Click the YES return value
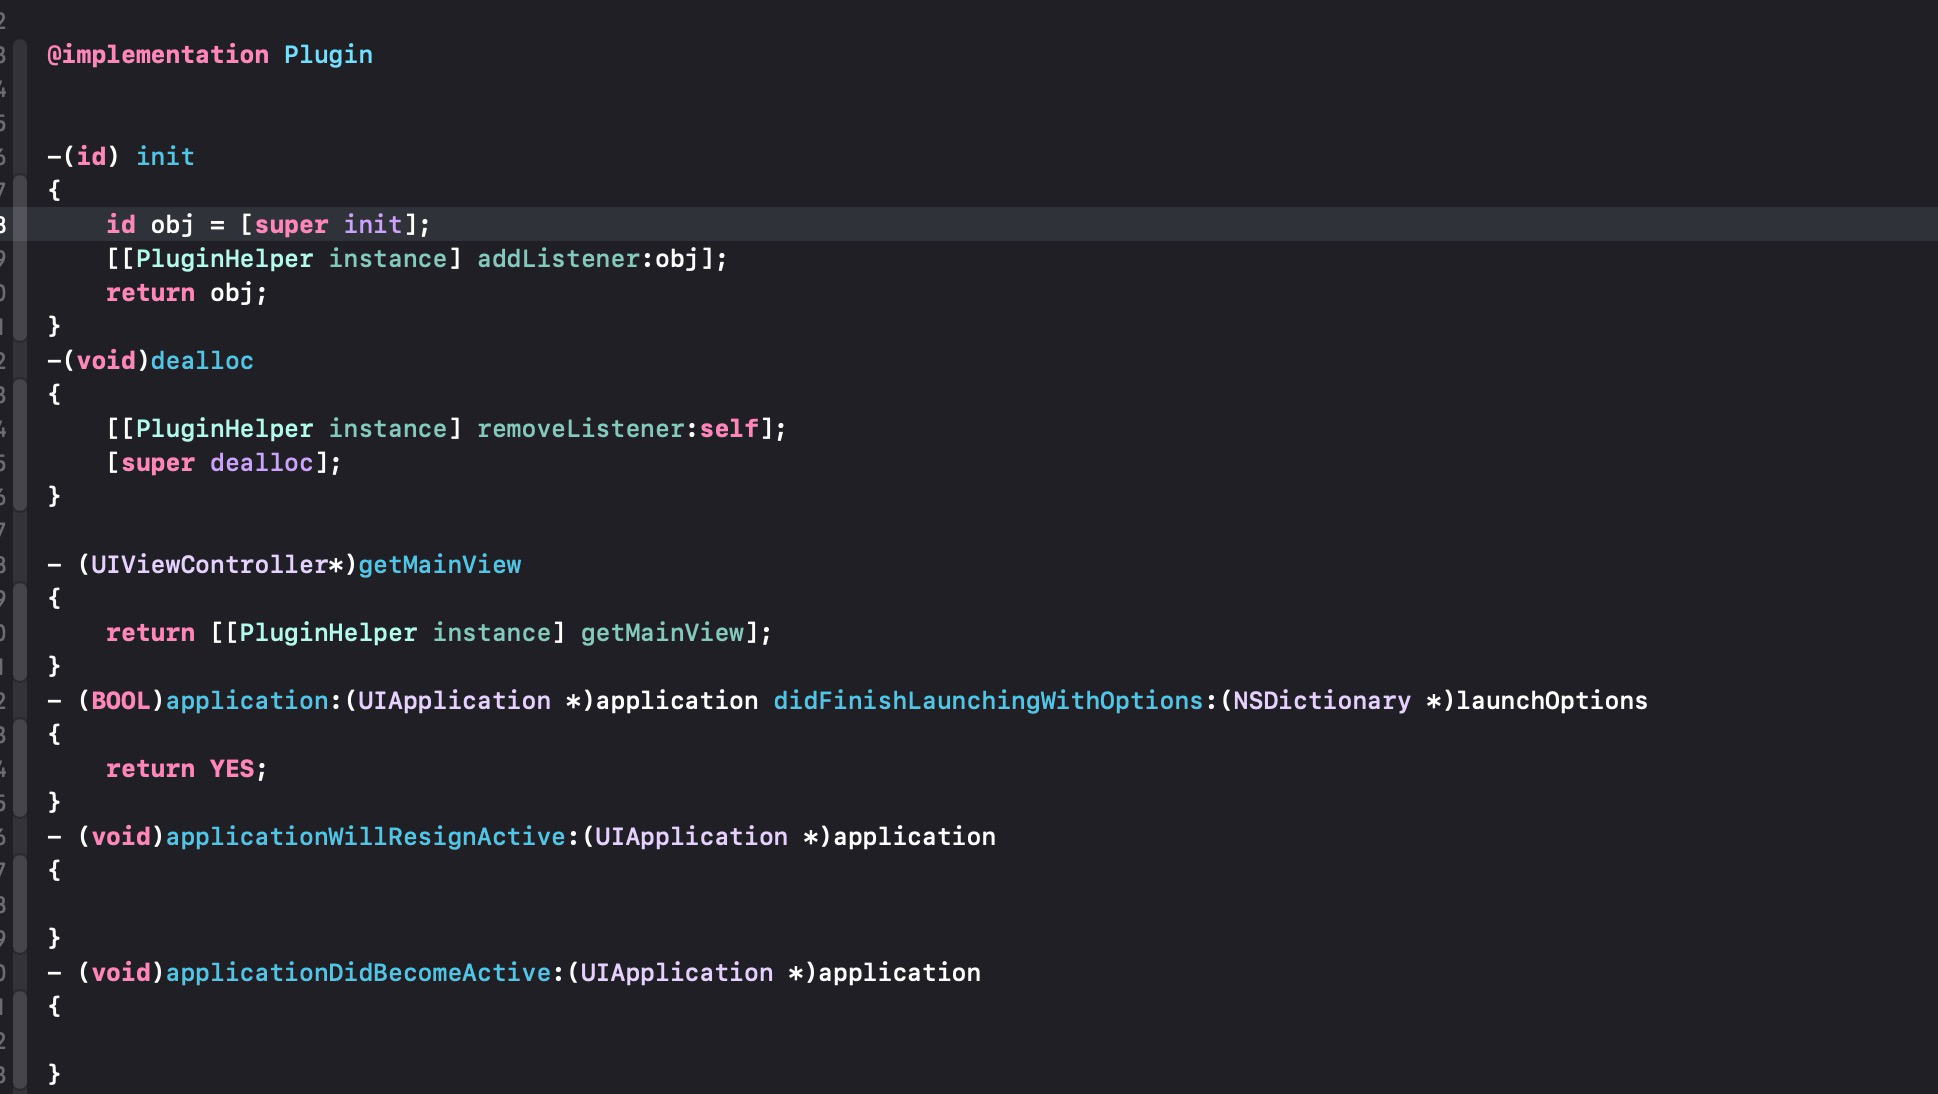Viewport: 1938px width, 1094px height. (x=232, y=769)
